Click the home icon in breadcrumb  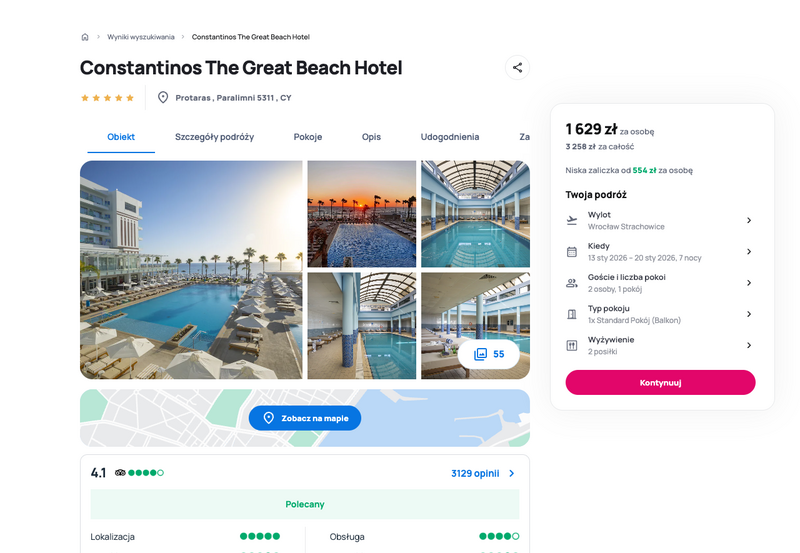[85, 37]
